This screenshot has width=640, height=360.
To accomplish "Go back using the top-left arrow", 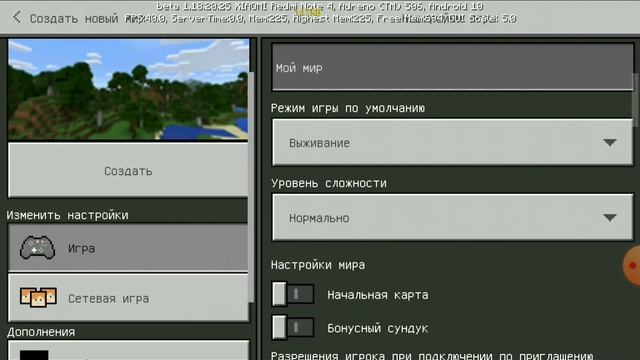I will (16, 17).
